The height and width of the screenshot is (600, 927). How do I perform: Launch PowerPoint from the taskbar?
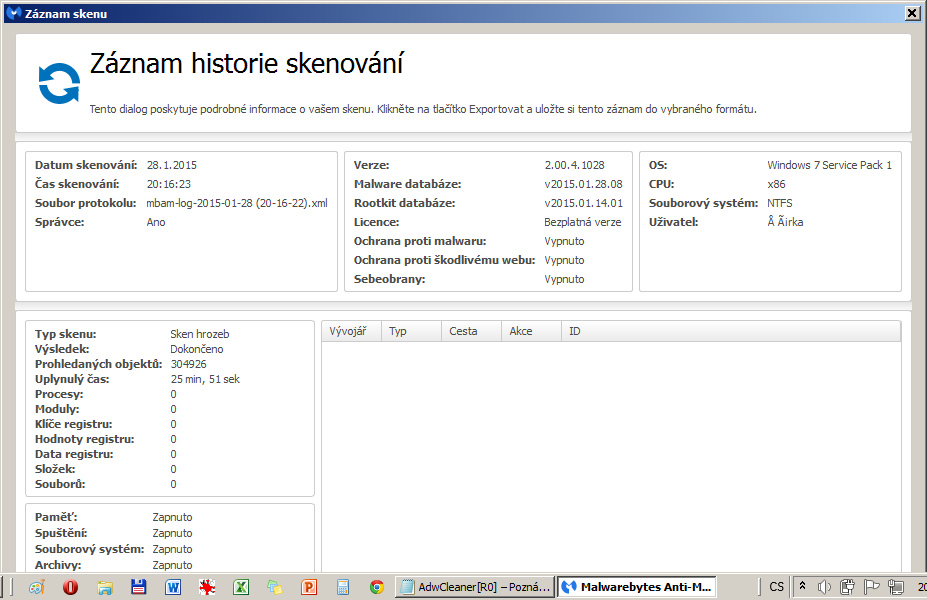(309, 587)
